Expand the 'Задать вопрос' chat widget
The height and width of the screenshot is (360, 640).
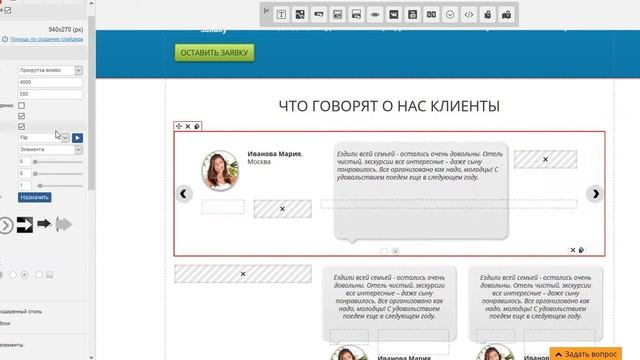coord(586,354)
